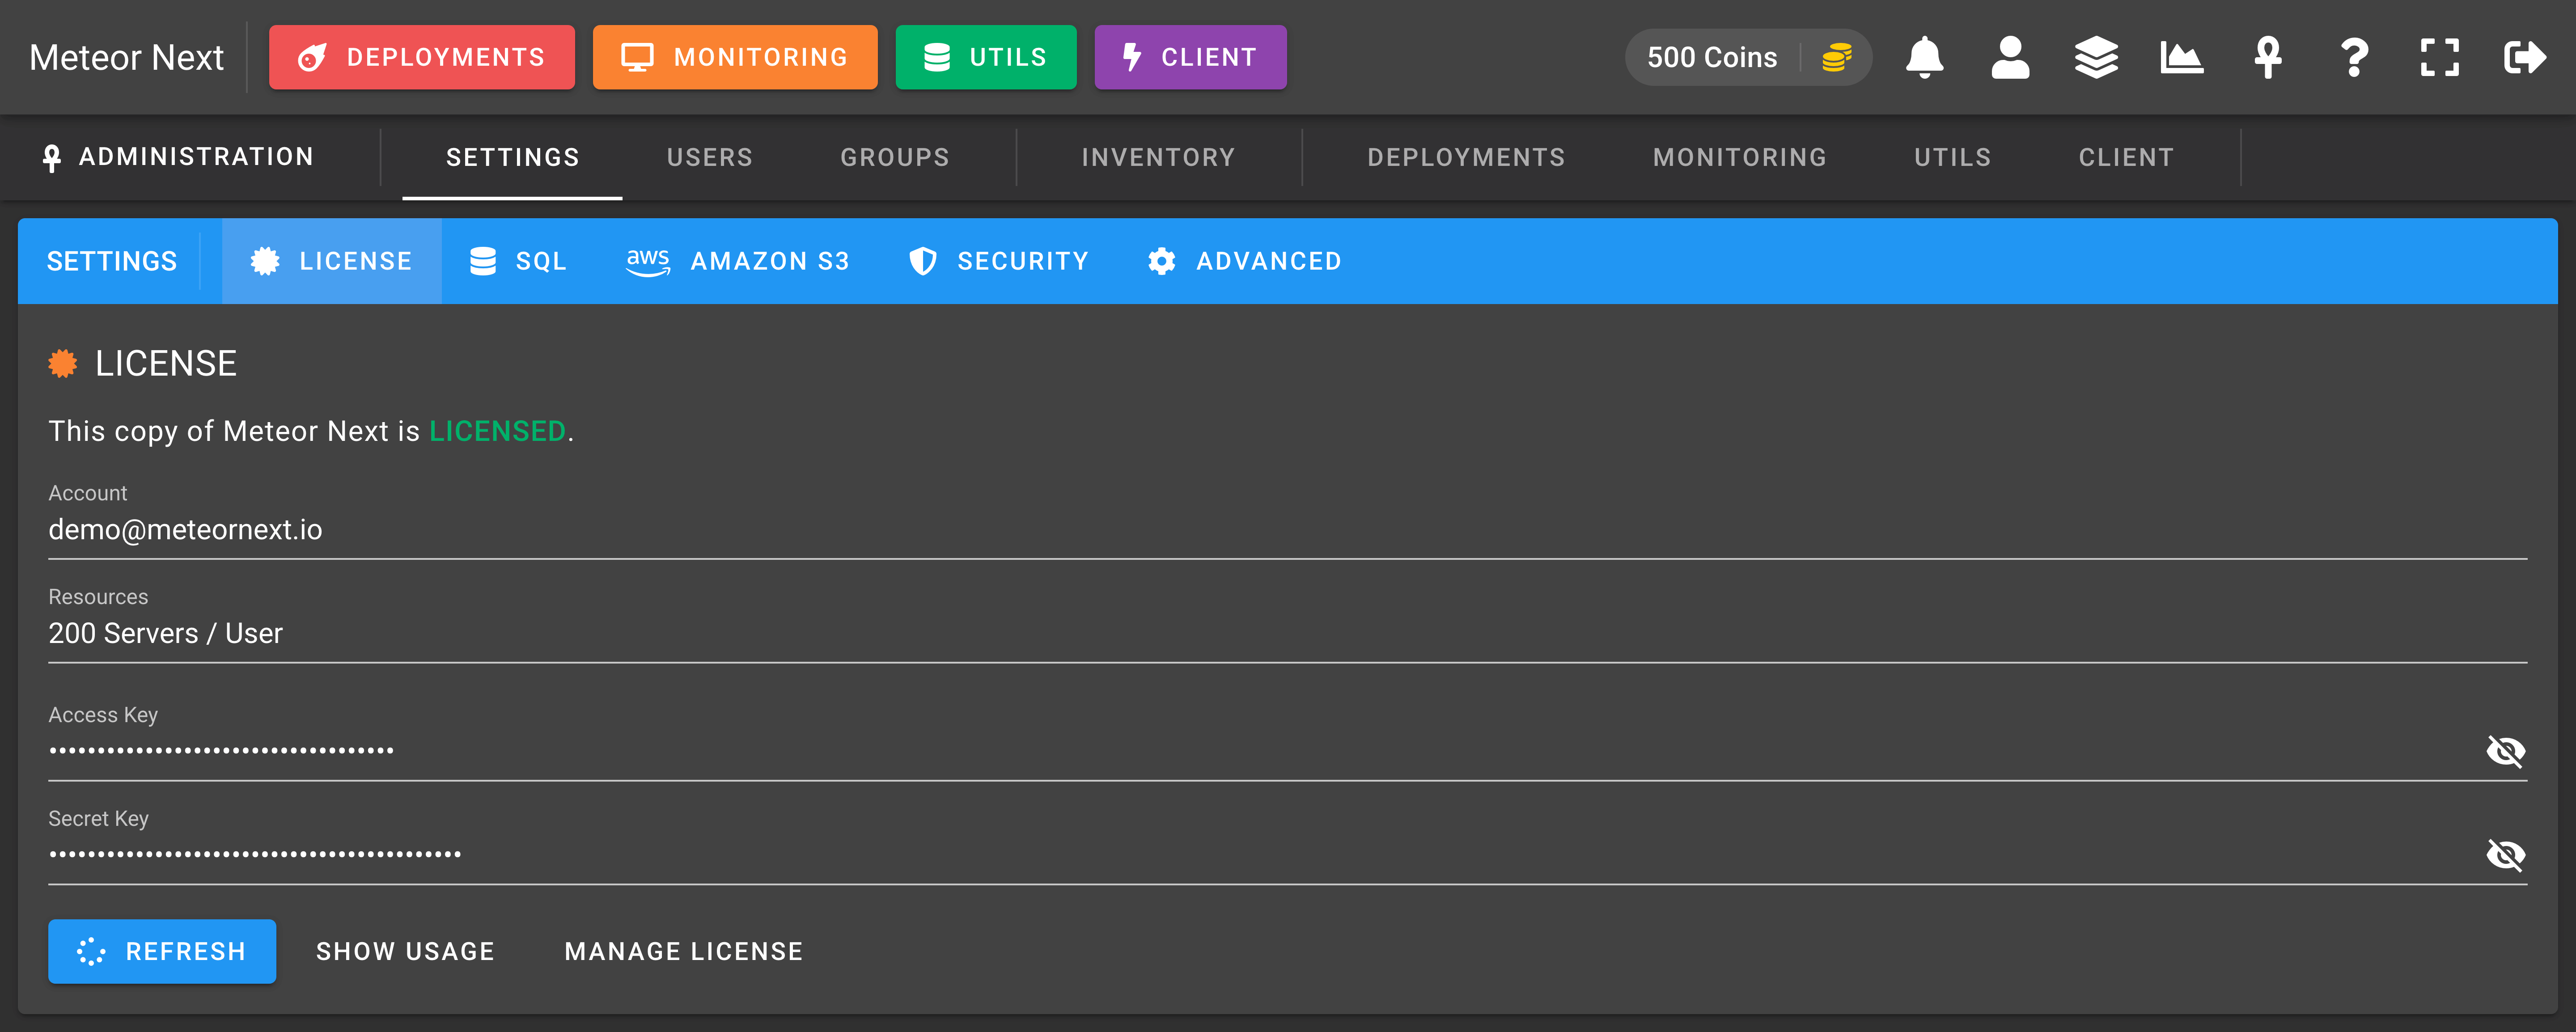This screenshot has height=1032, width=2576.
Task: Click the 500 Coins balance pill
Action: pos(1748,57)
